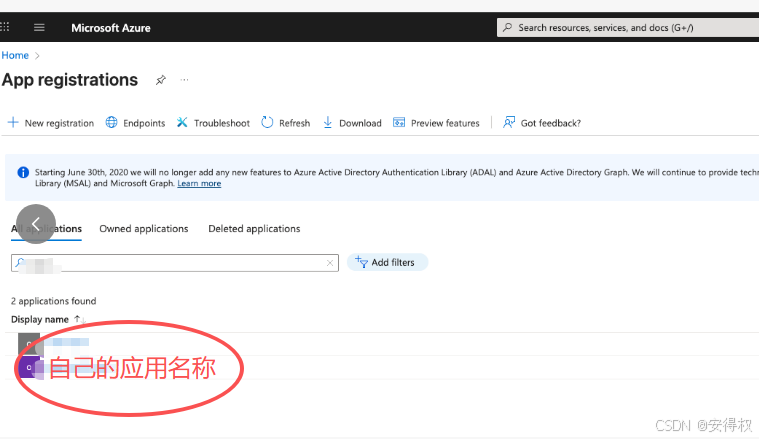Viewport: 759px width, 439px height.
Task: Refresh the app registrations list
Action: click(286, 123)
